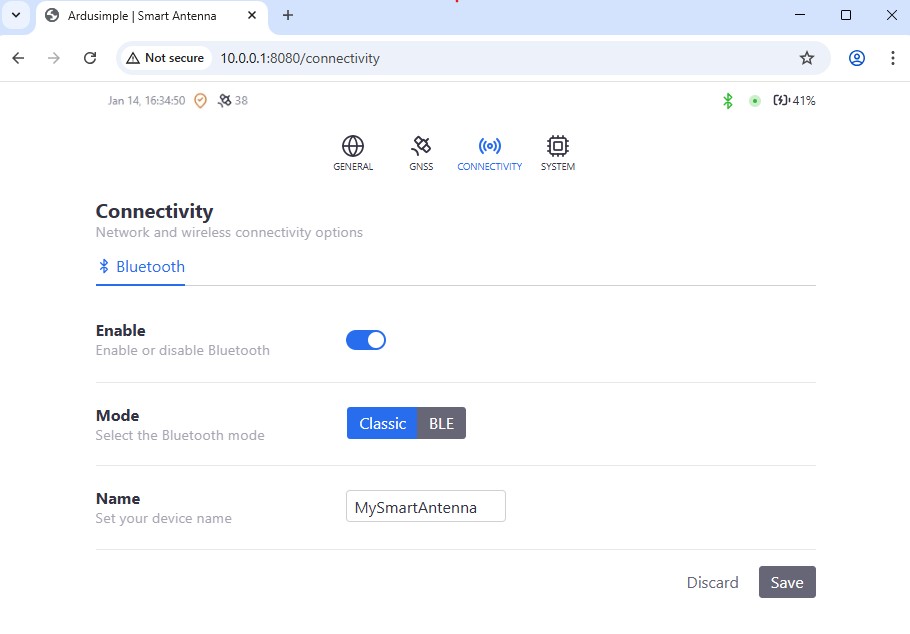Open the browser tab search dropdown arrow
Screen dimensions: 910x634
[16, 15]
